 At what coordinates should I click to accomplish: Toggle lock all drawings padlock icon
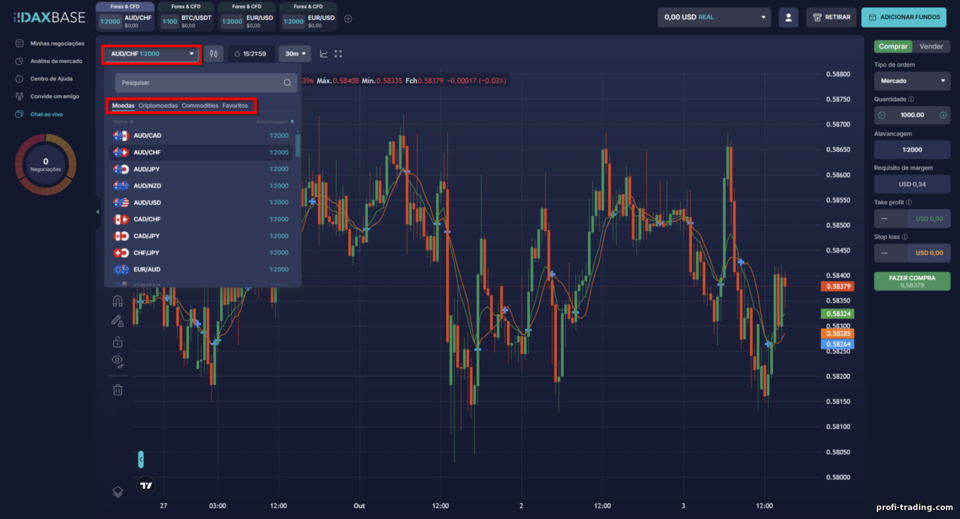click(118, 342)
